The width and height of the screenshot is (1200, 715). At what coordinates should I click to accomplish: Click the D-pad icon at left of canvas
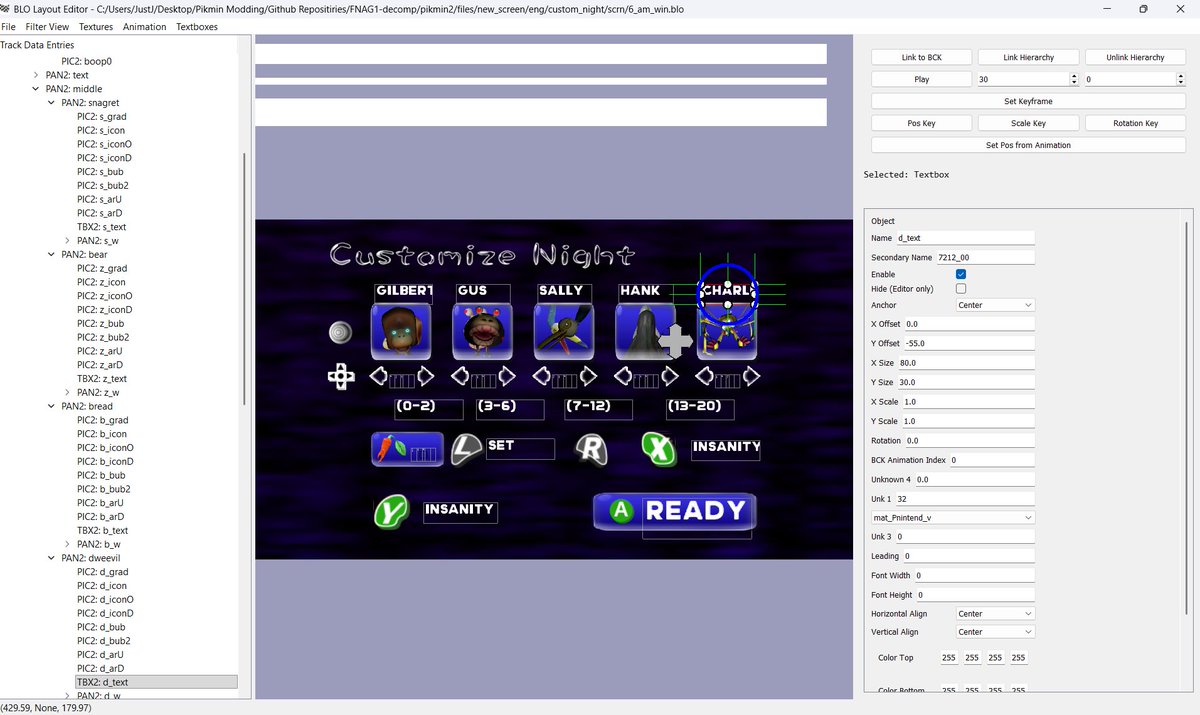pos(341,377)
